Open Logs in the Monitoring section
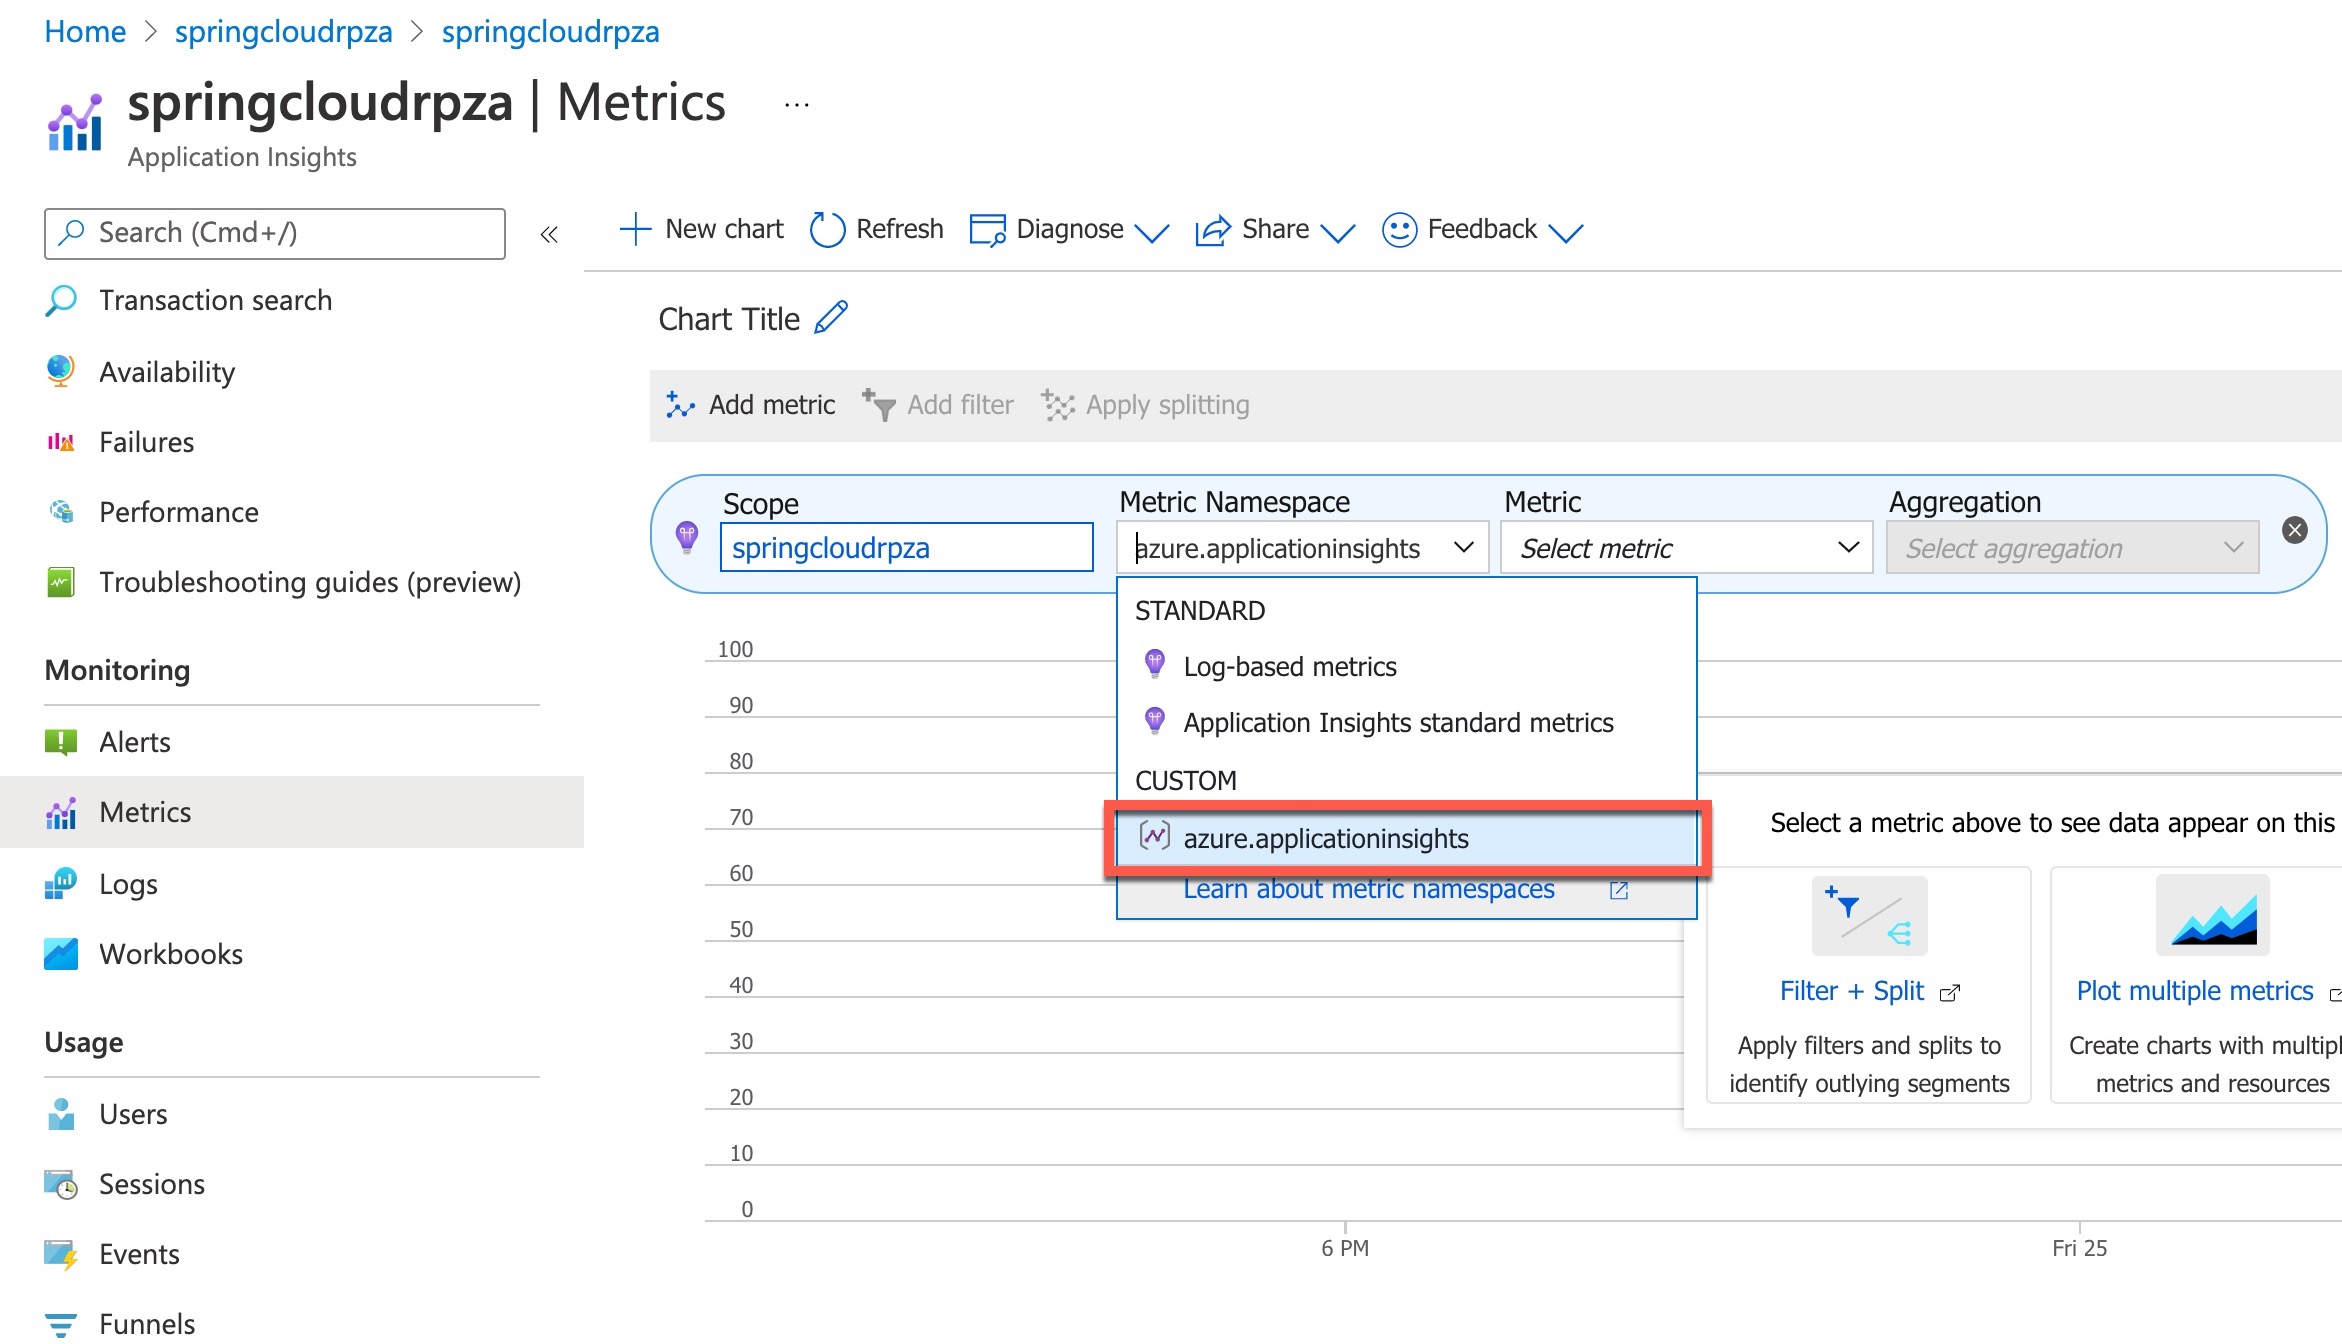2342x1344 pixels. (x=128, y=884)
